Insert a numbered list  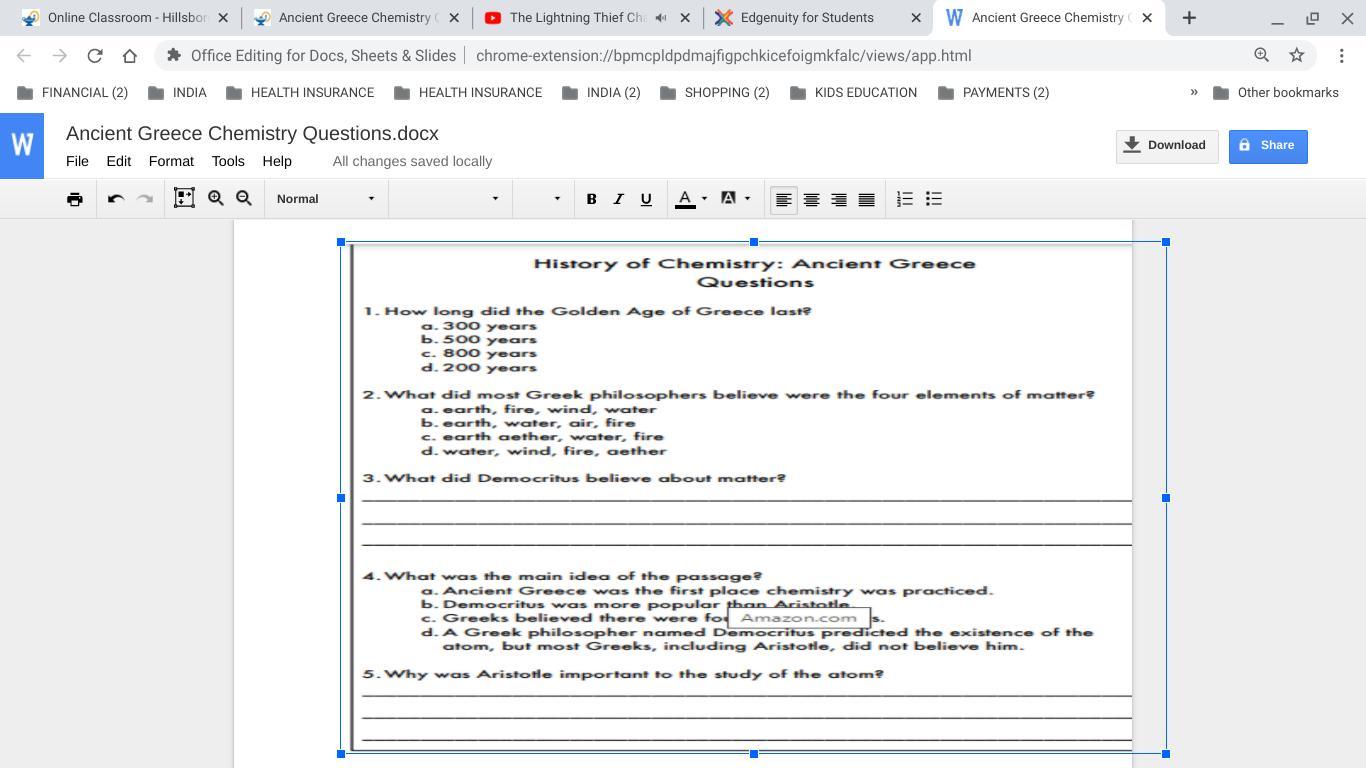coord(905,199)
